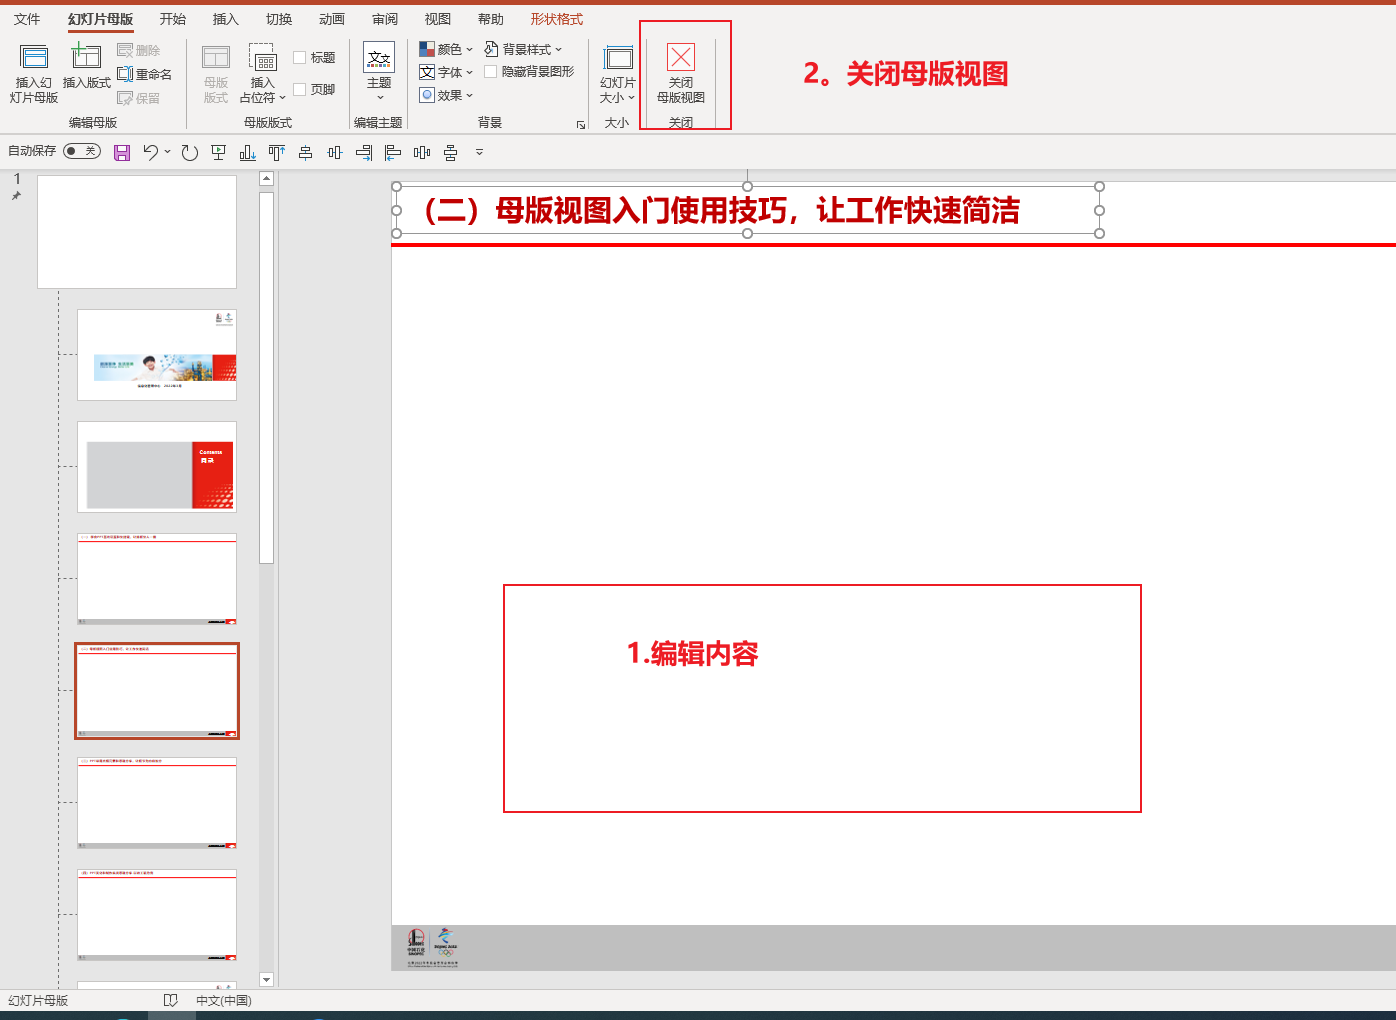Viewport: 1396px width, 1020px height.
Task: Switch to the Review tab
Action: 385,19
